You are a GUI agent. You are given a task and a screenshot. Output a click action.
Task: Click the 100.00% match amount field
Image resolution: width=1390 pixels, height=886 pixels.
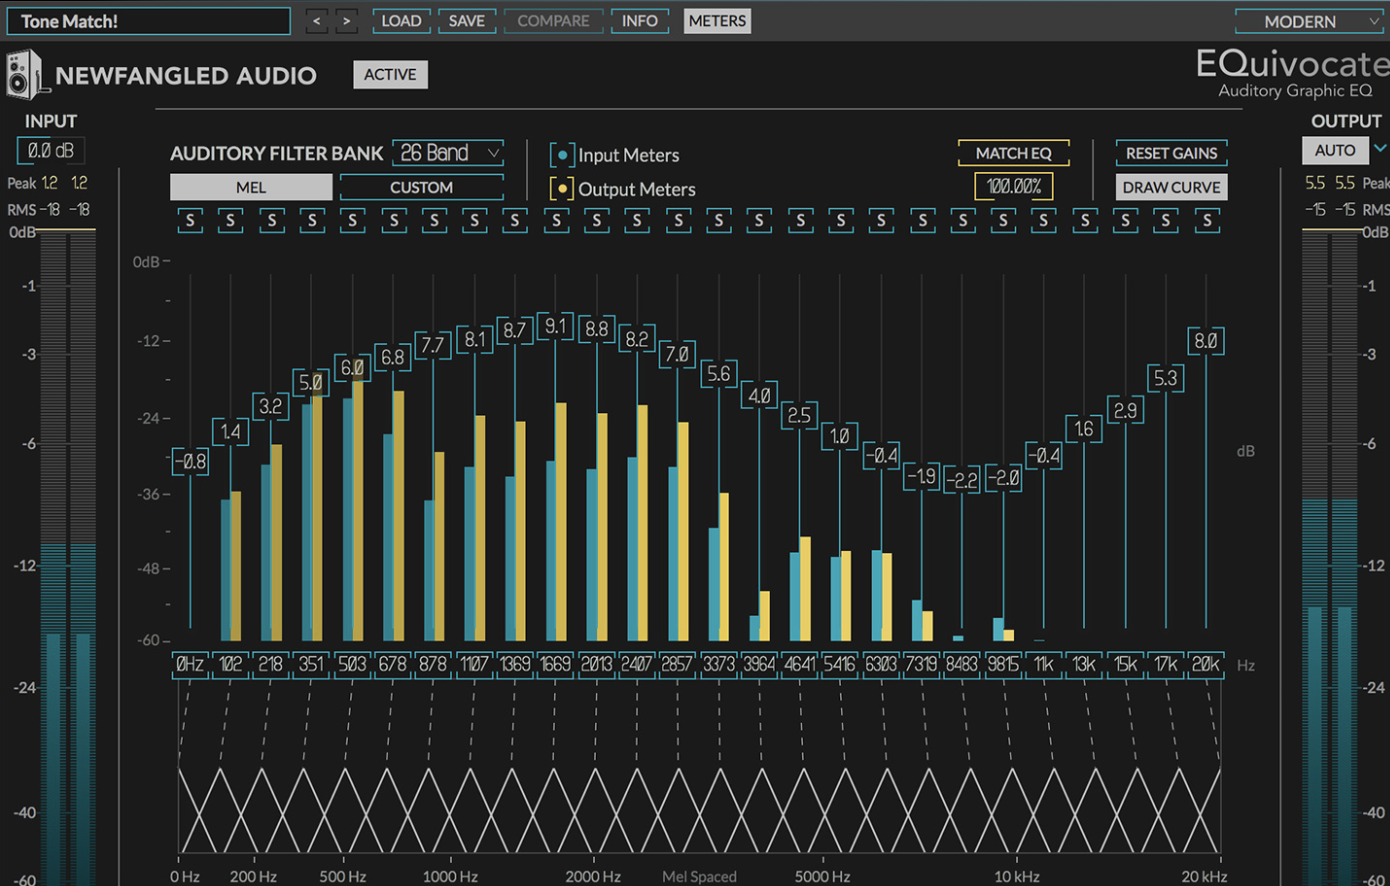pos(1013,185)
